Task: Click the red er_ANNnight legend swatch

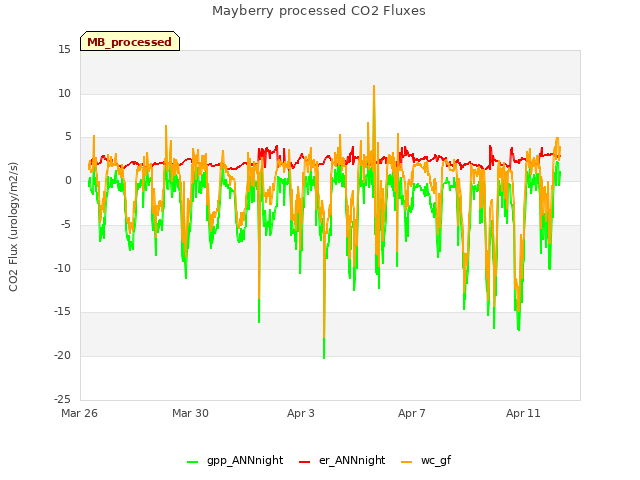Action: (x=304, y=462)
